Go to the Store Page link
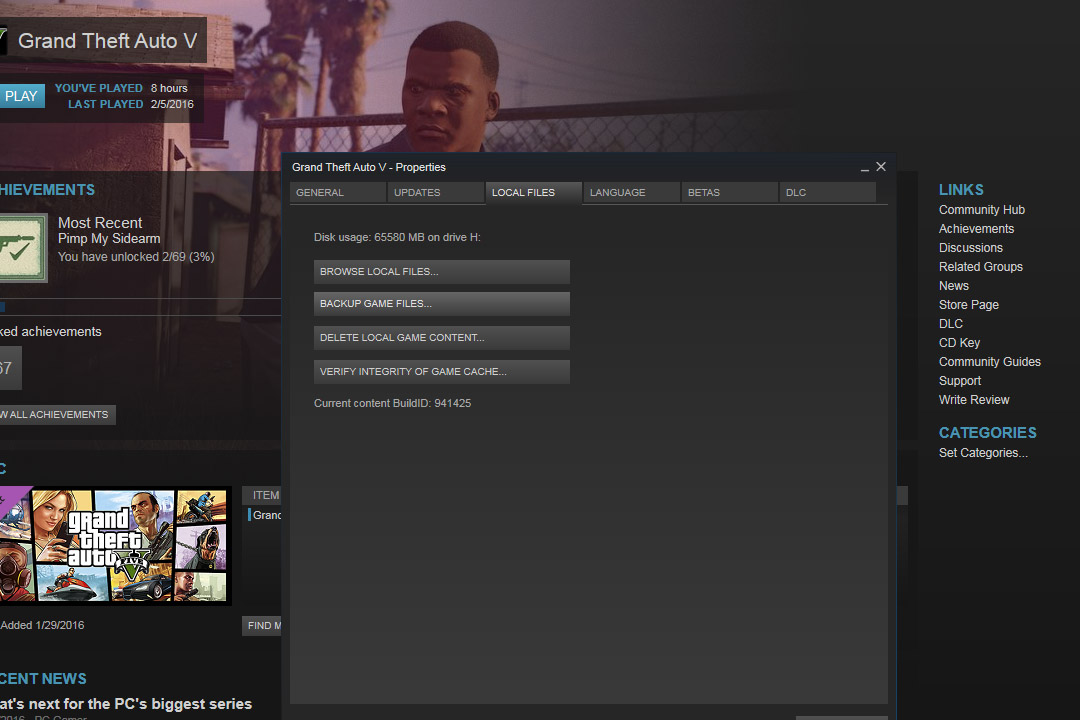 pos(968,305)
